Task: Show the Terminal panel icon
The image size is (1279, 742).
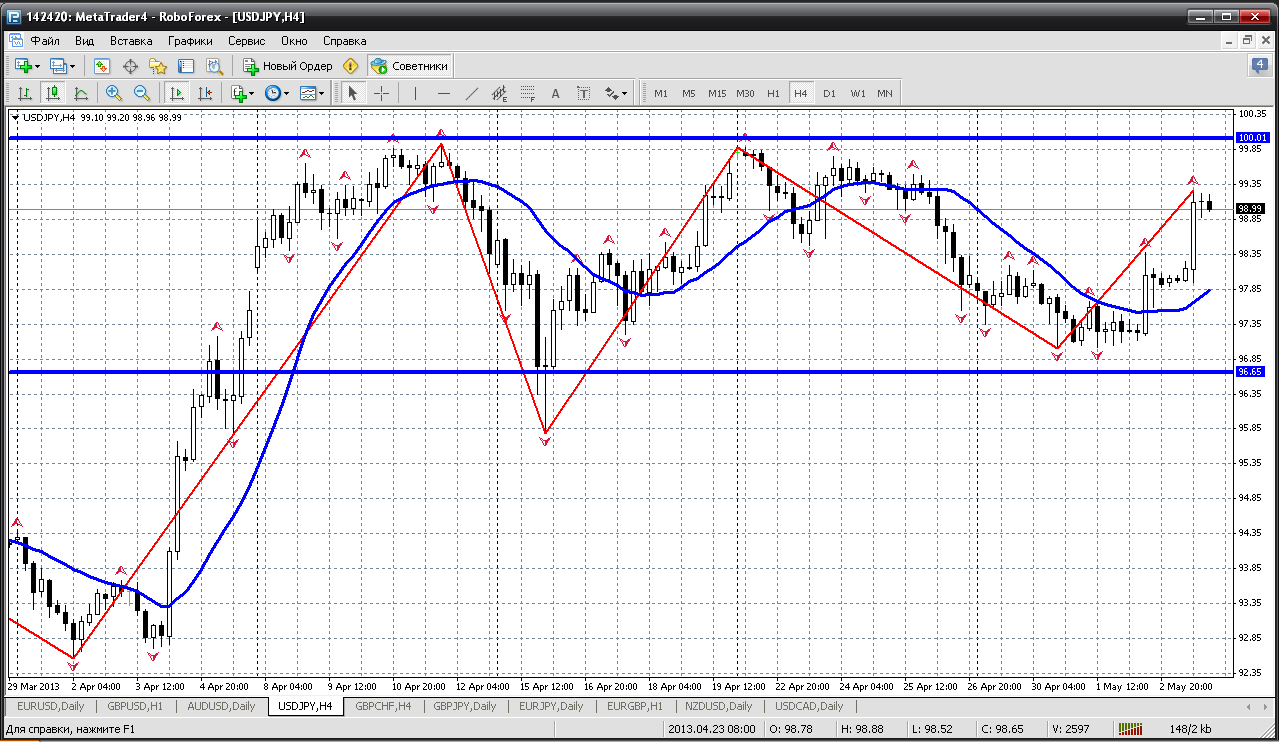Action: coord(186,66)
